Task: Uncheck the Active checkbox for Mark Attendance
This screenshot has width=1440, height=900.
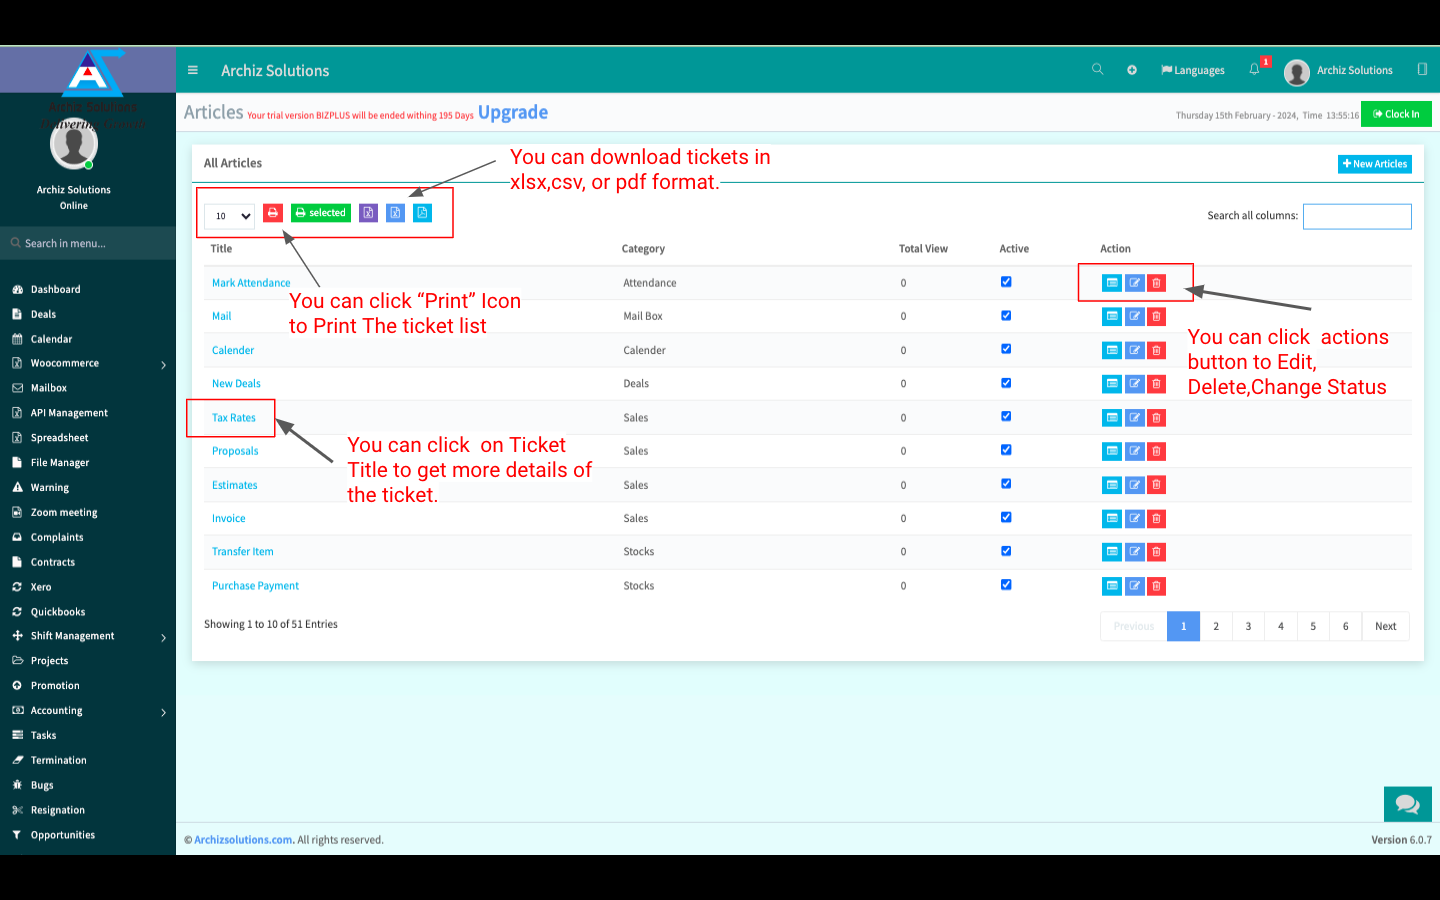Action: pos(1006,282)
